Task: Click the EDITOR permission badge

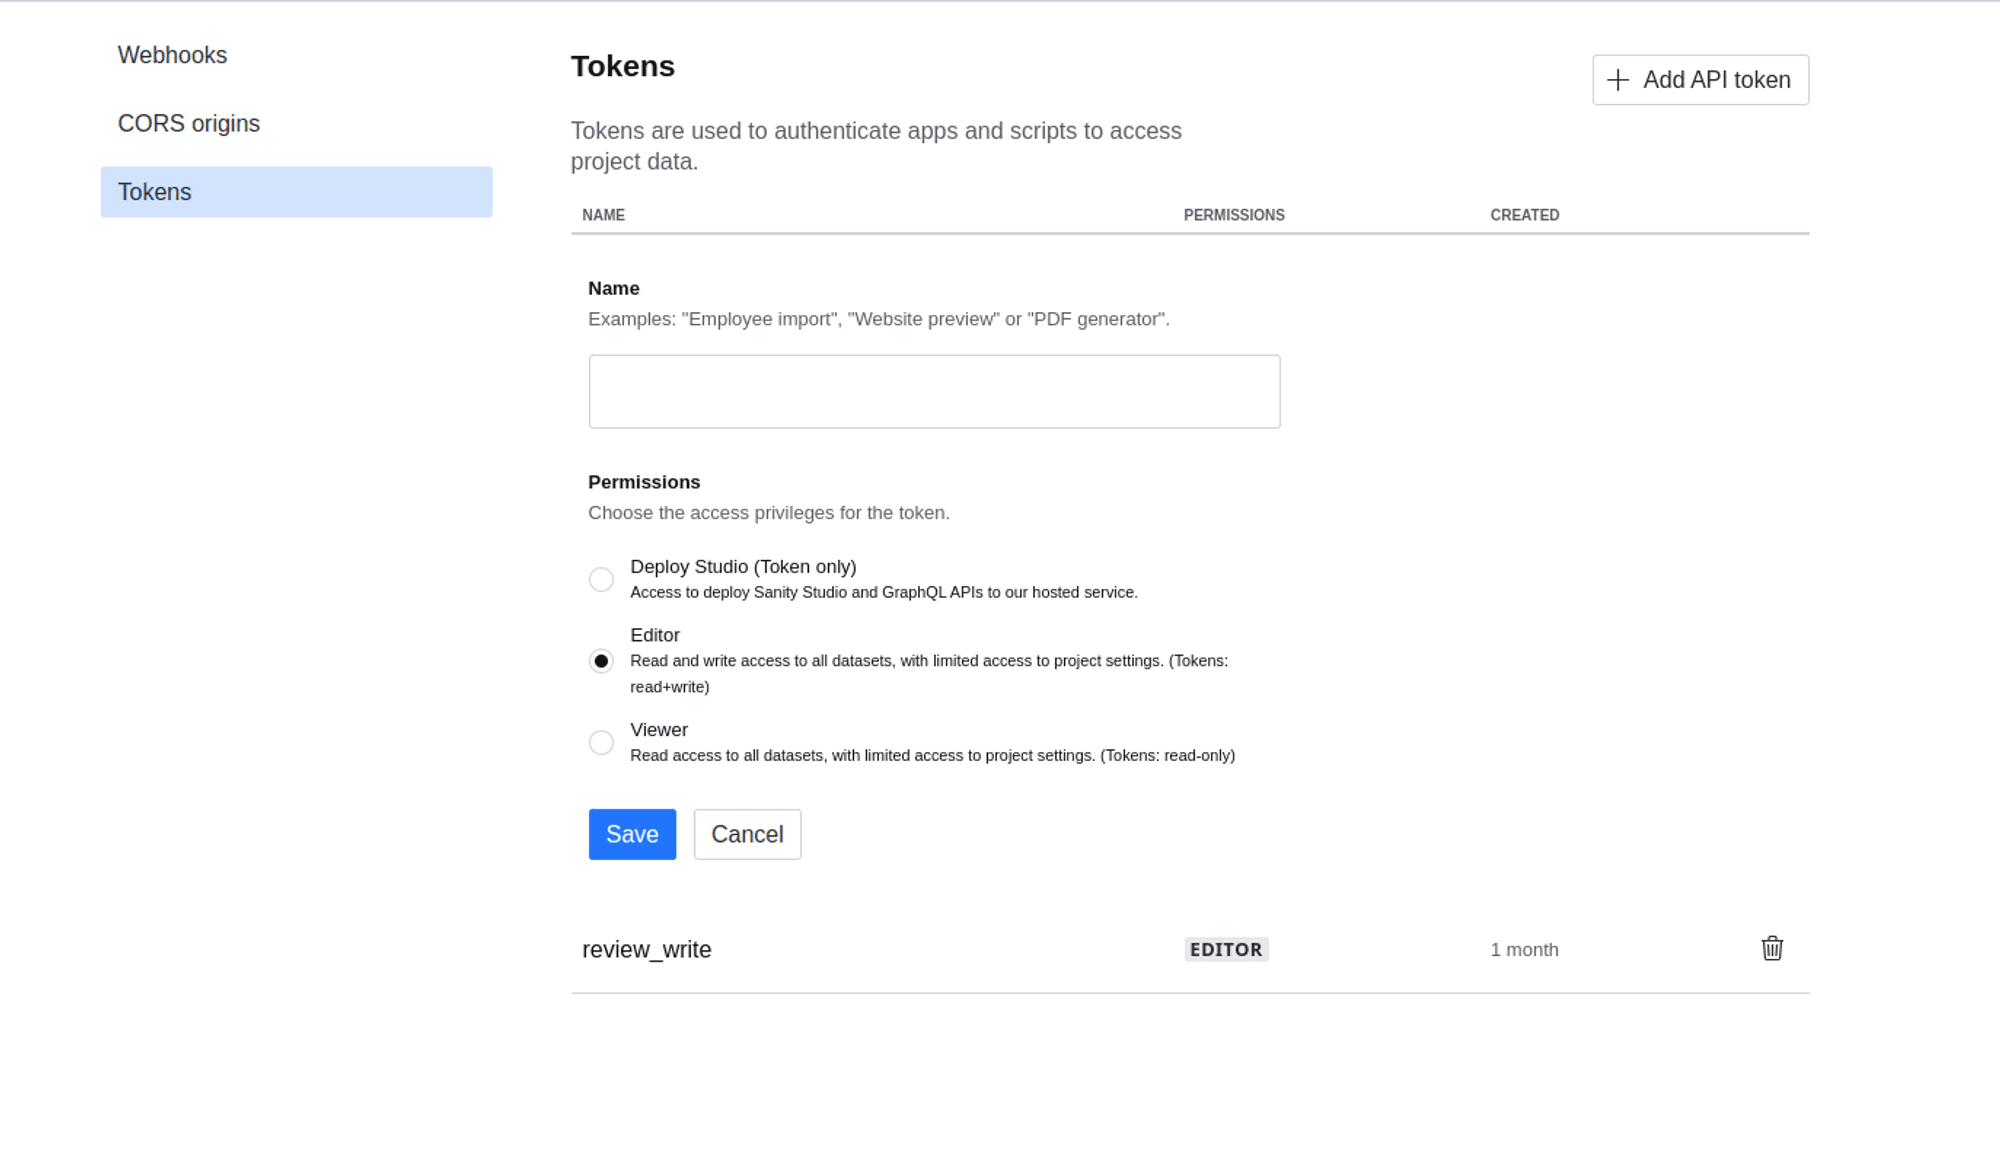Action: point(1226,949)
